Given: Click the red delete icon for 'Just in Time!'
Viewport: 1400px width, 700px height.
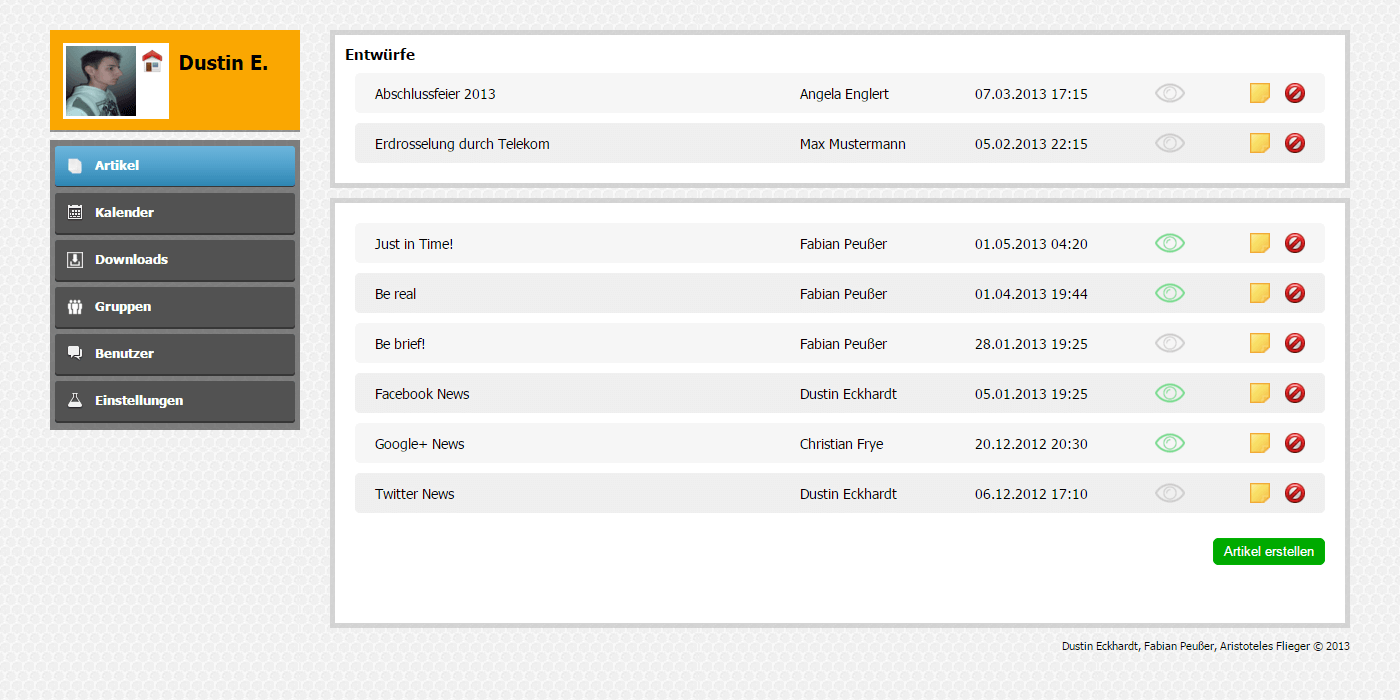Looking at the screenshot, I should pos(1295,243).
